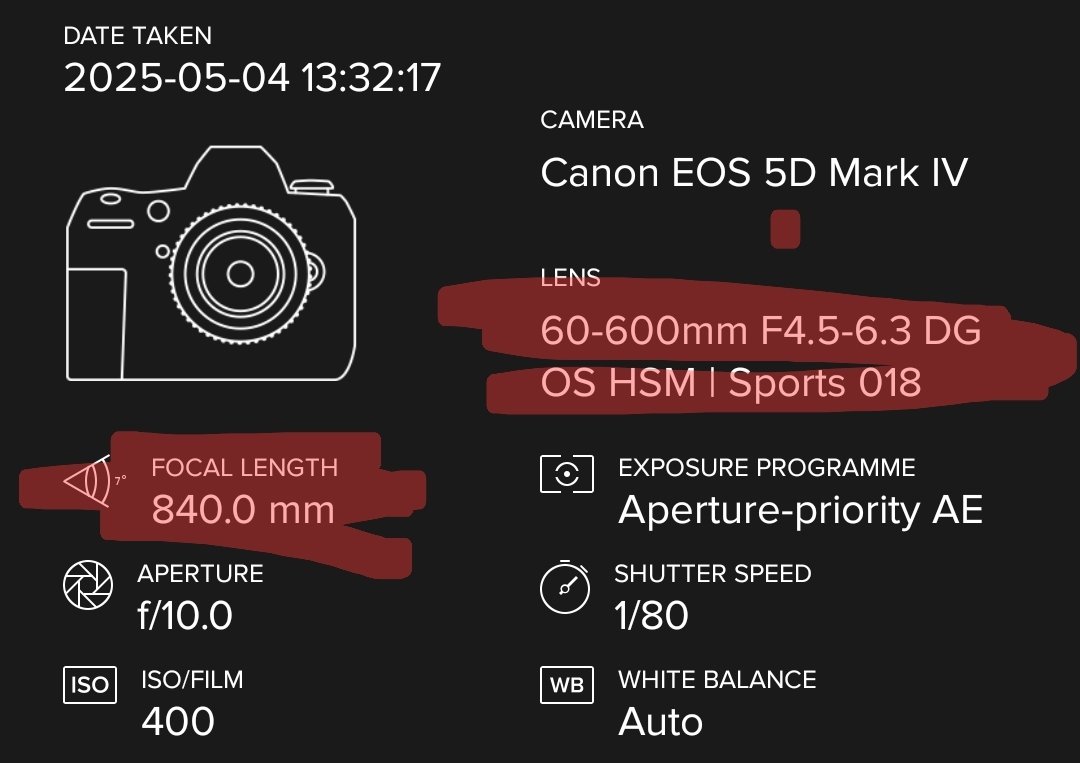Click the Auto white balance value
The image size is (1080, 763).
pos(660,720)
